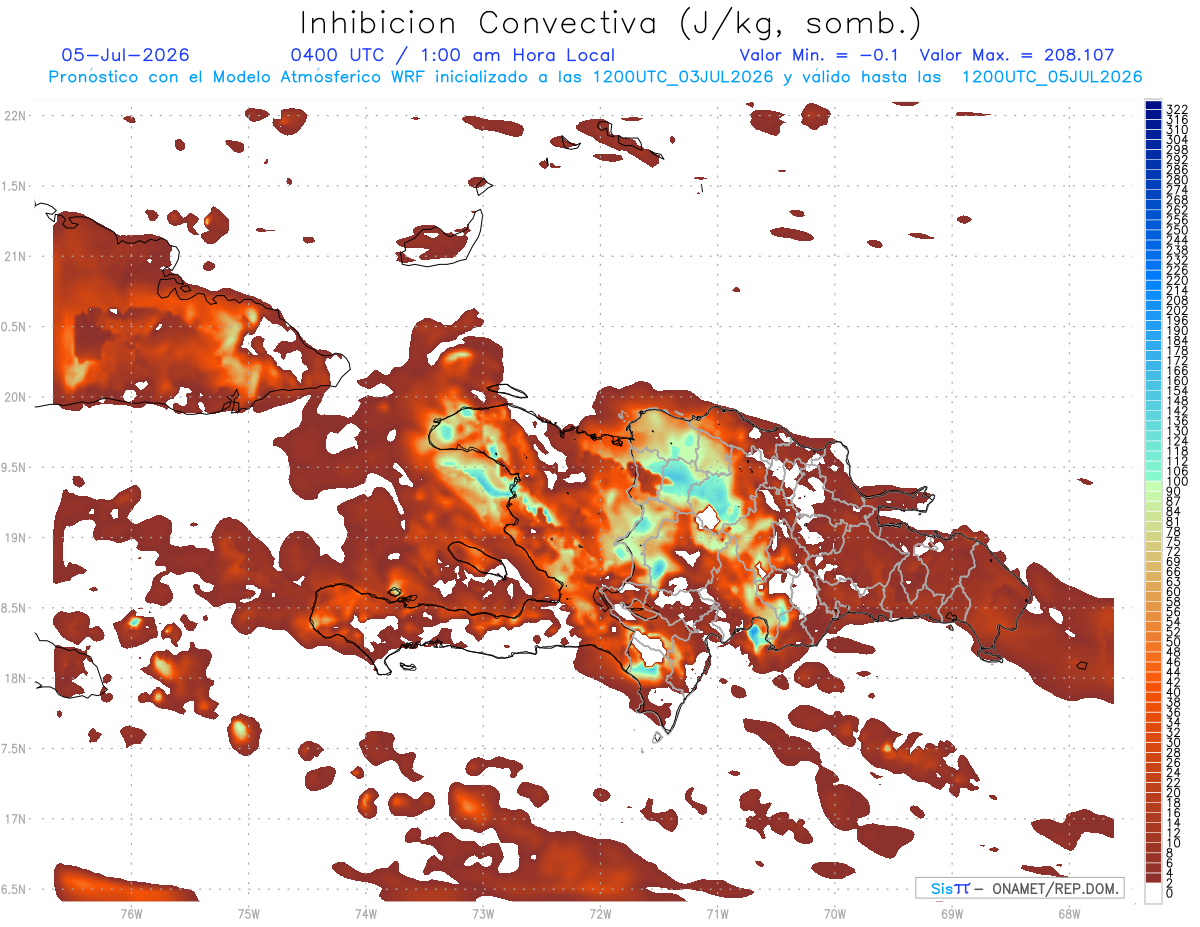Click the "73W" longitude label
Screen dimensions: 1200x927
pos(483,913)
